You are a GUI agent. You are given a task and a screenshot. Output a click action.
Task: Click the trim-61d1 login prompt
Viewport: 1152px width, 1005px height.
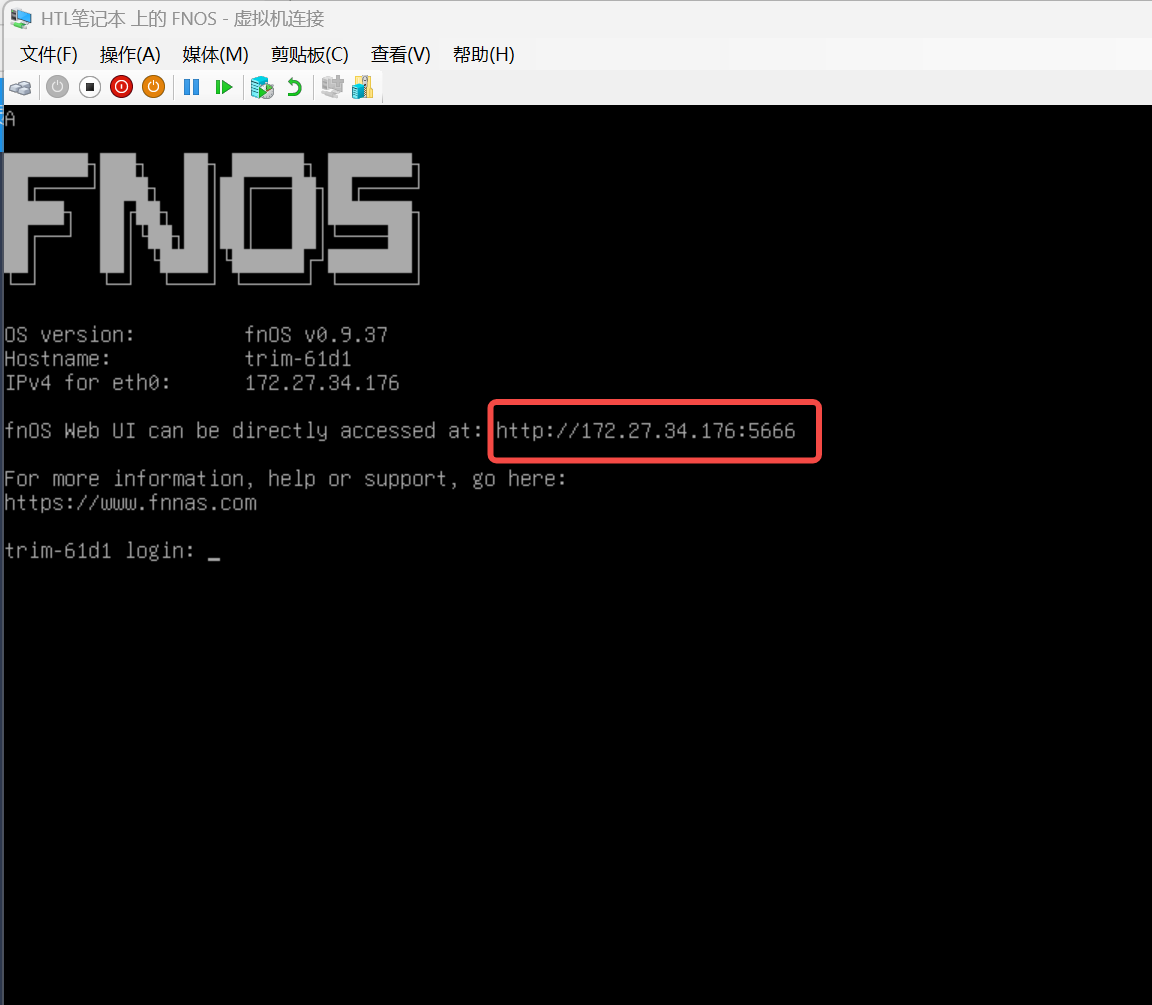click(x=99, y=551)
